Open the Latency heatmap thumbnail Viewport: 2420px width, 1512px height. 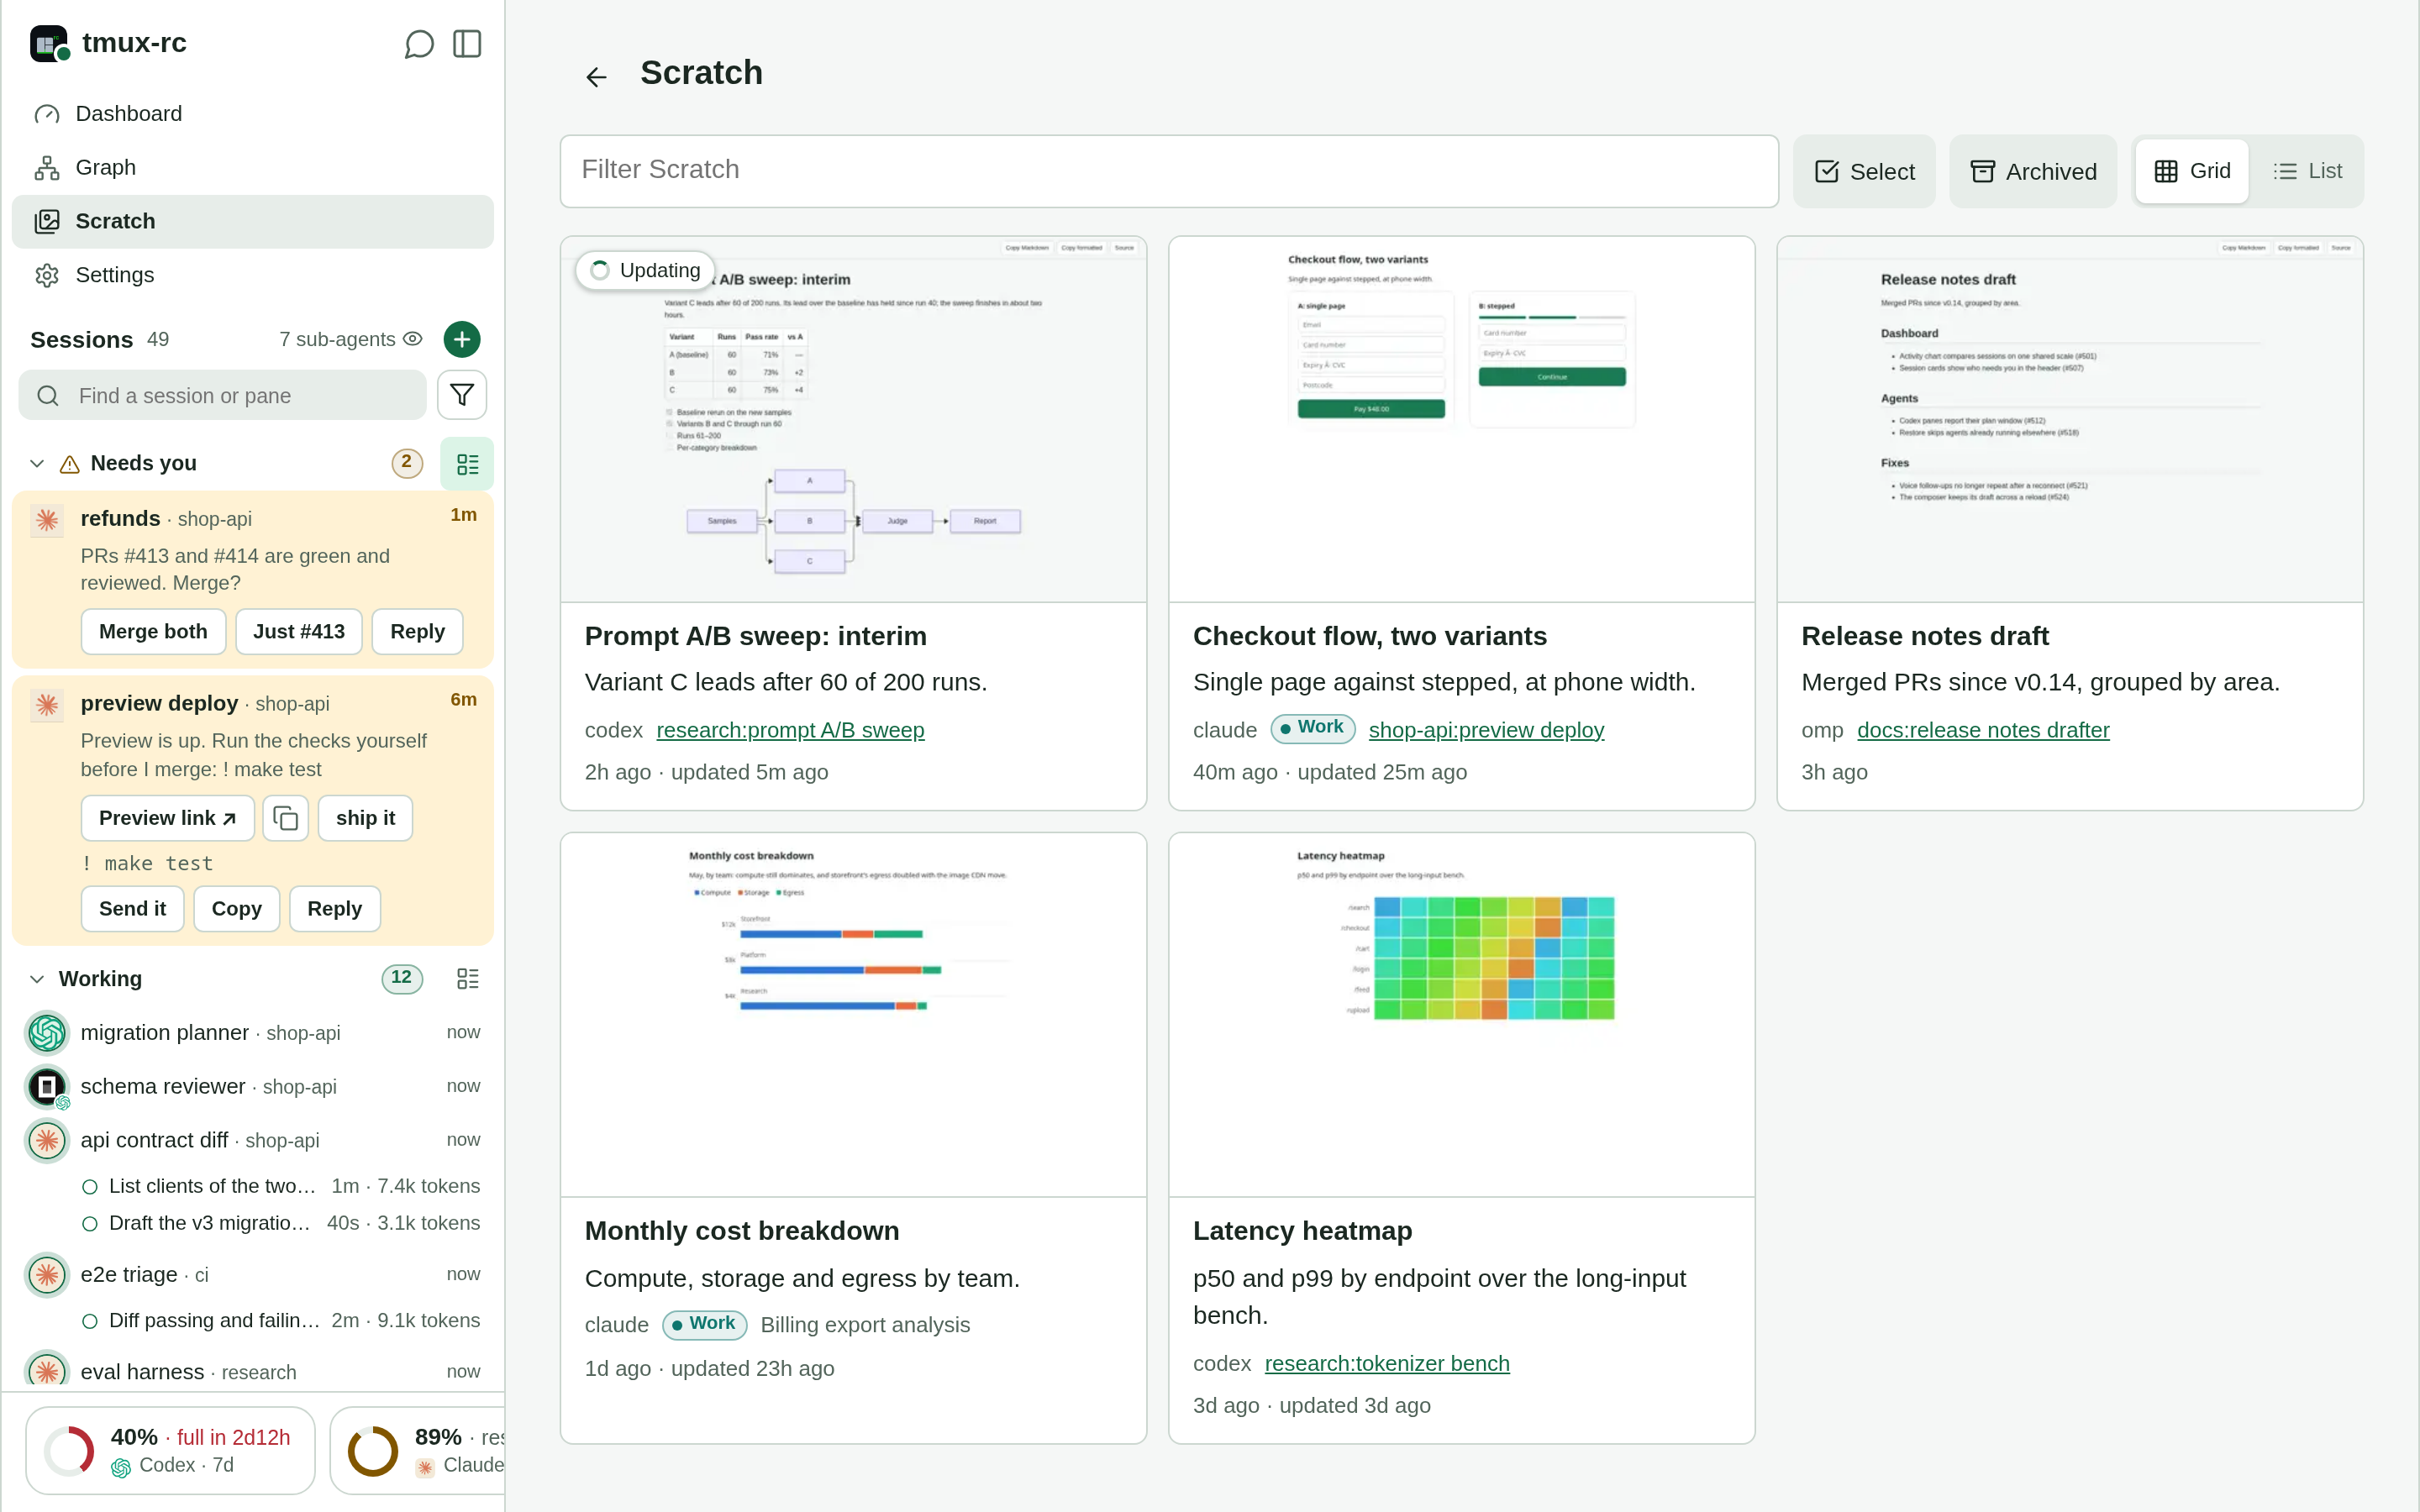coord(1461,1015)
